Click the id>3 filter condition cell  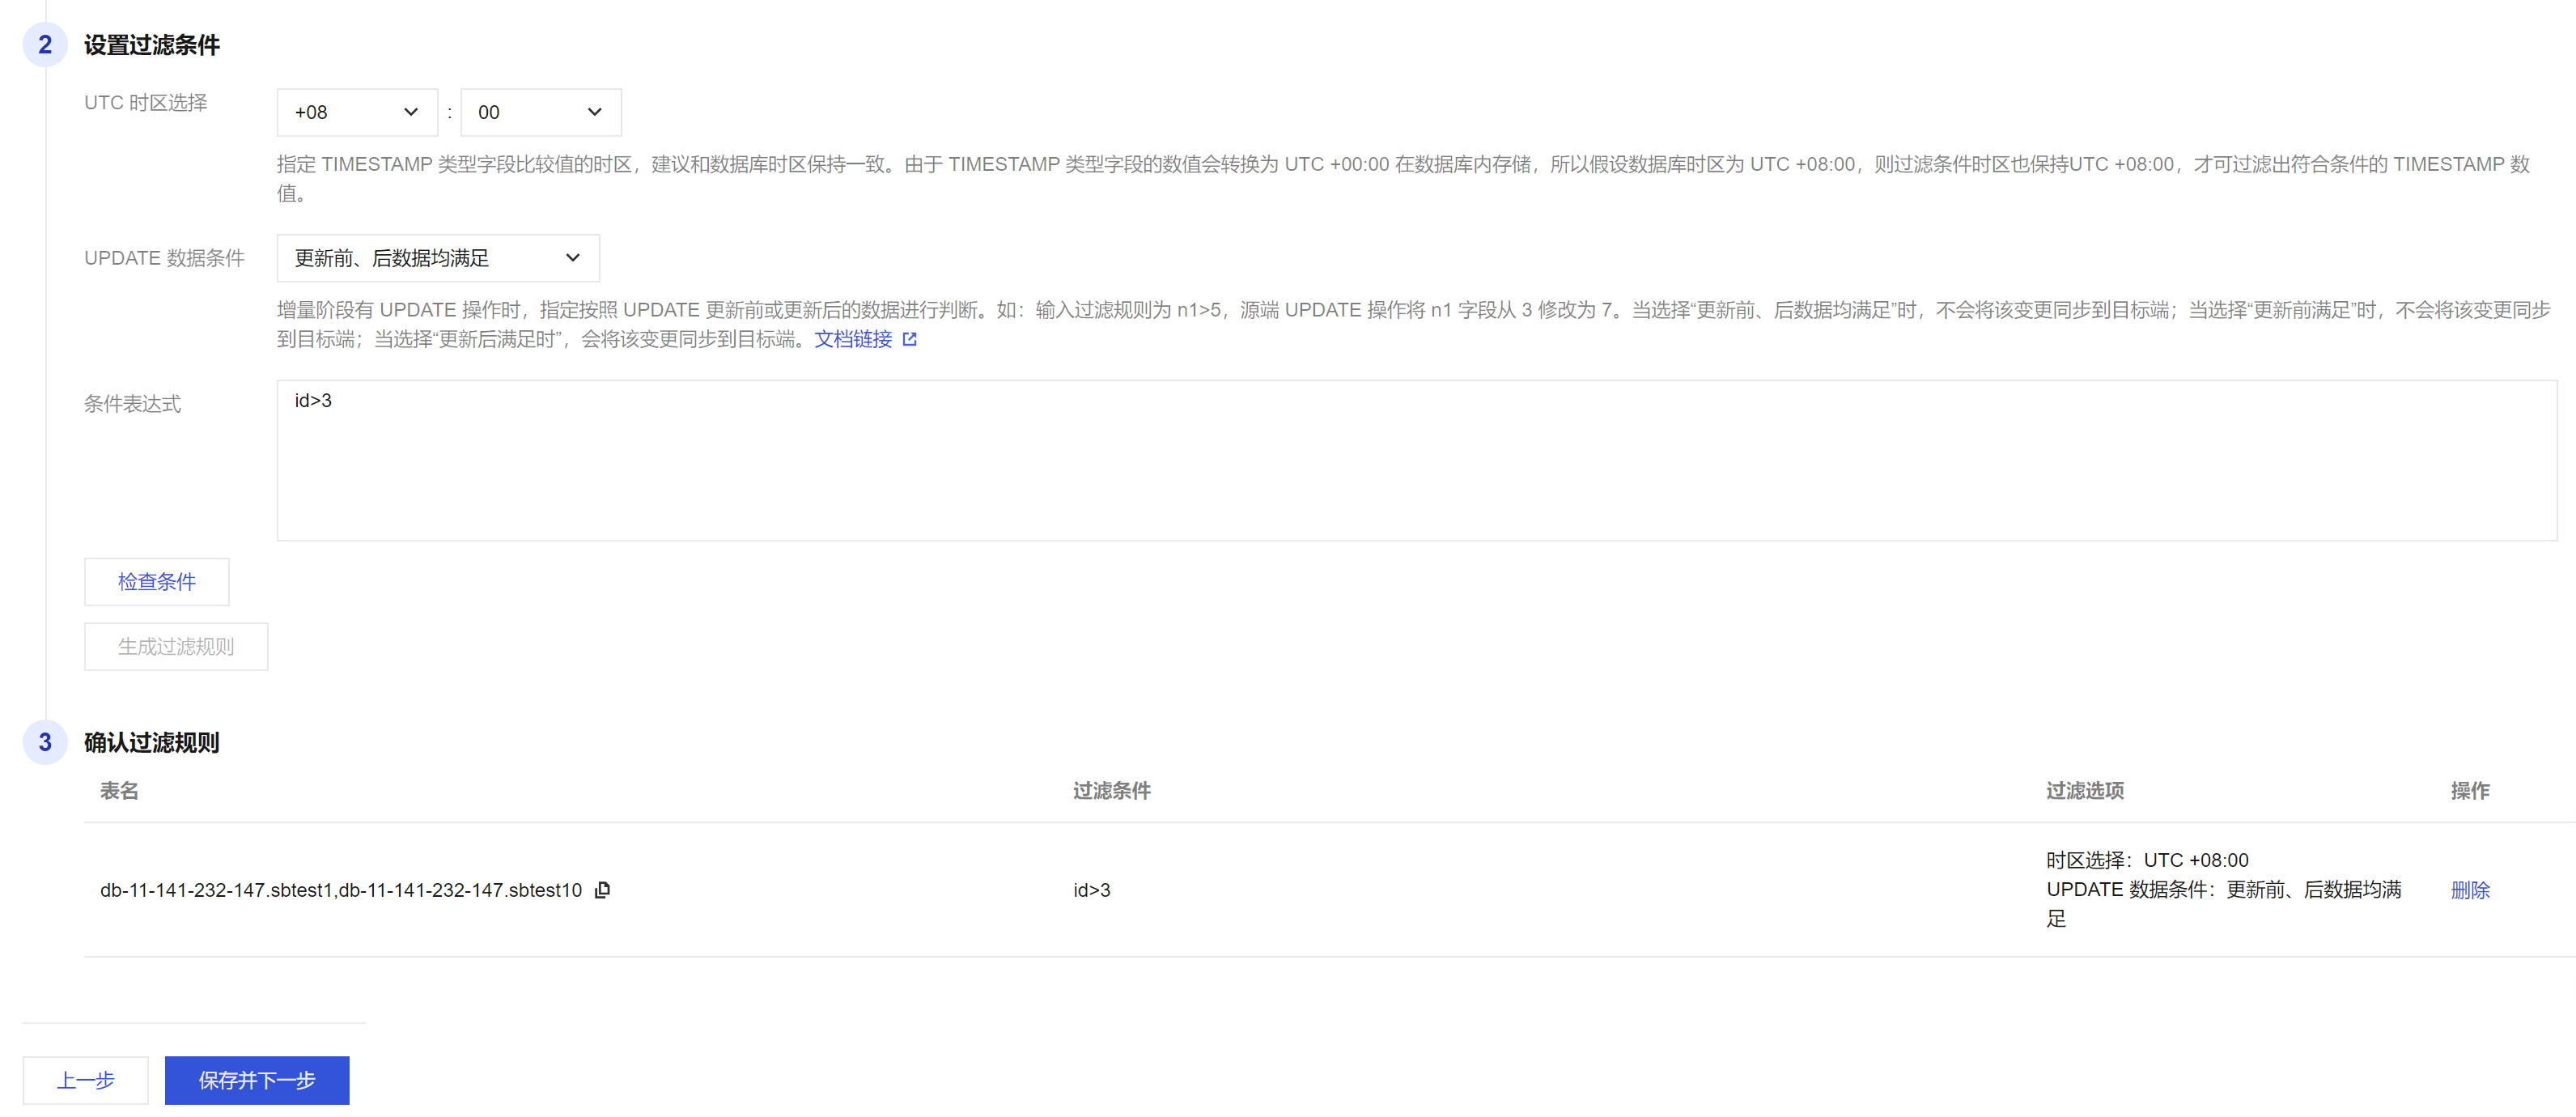(1091, 890)
